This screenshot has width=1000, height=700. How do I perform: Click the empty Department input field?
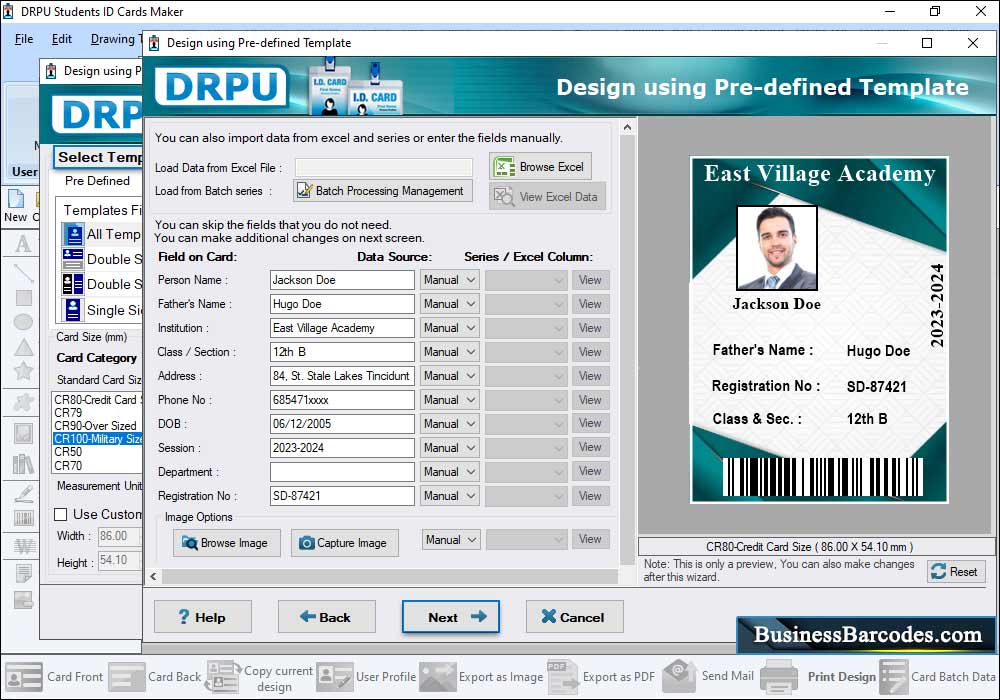click(x=342, y=472)
